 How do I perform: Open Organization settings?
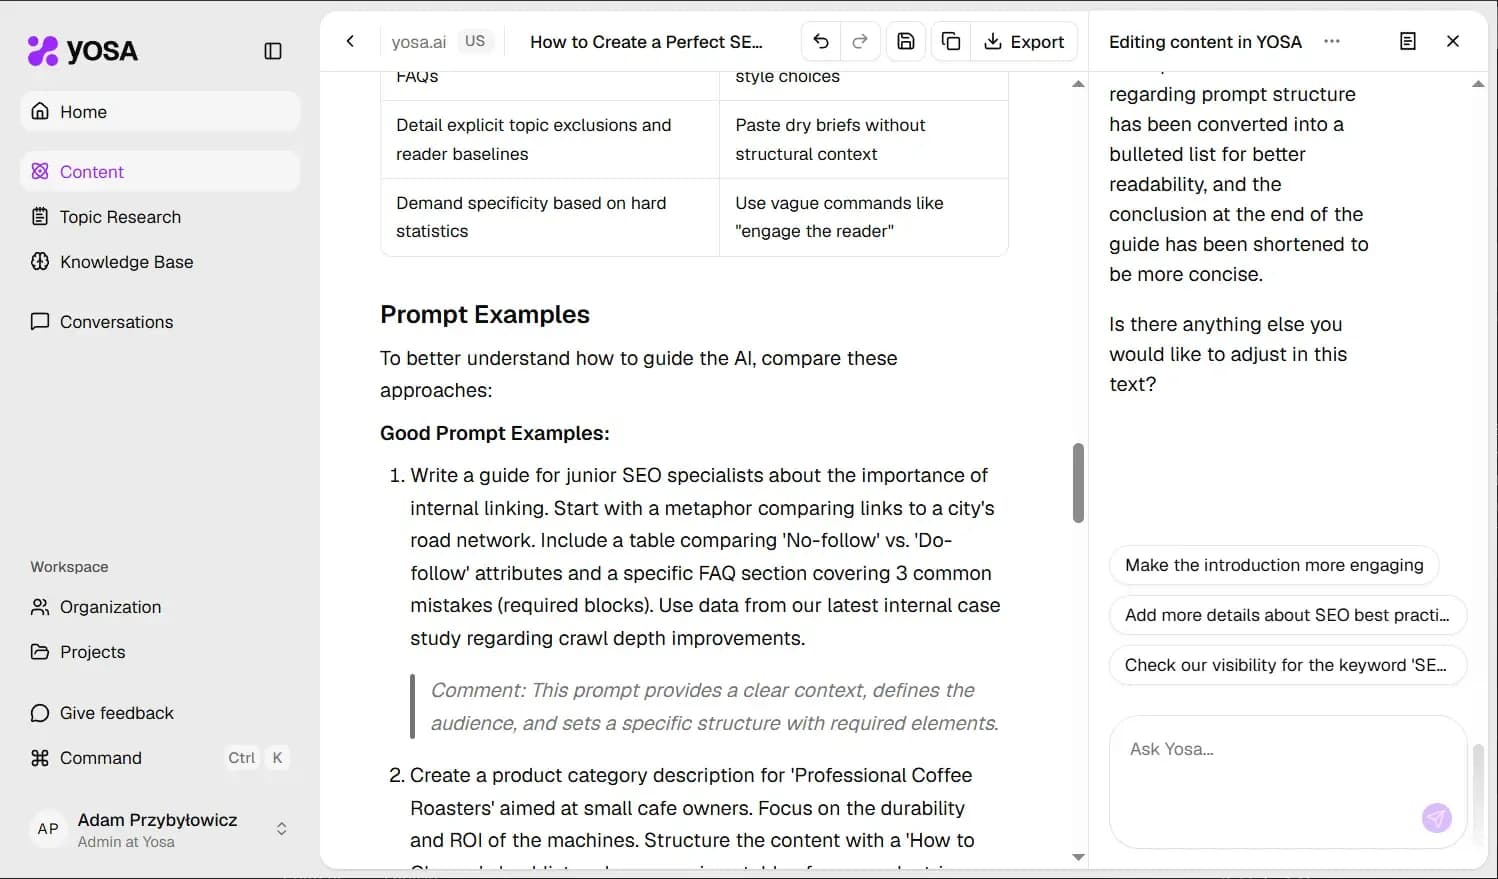[x=160, y=607]
